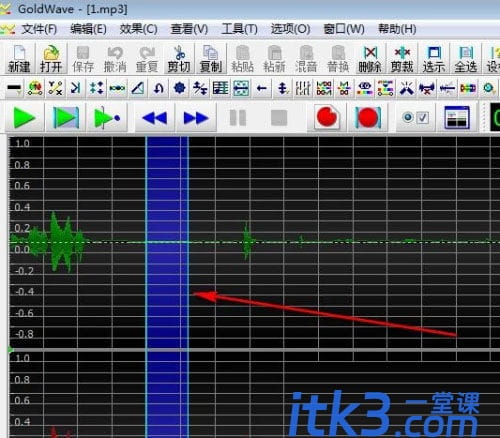The width and height of the screenshot is (500, 438).
Task: Click the grey stop button
Action: (279, 118)
